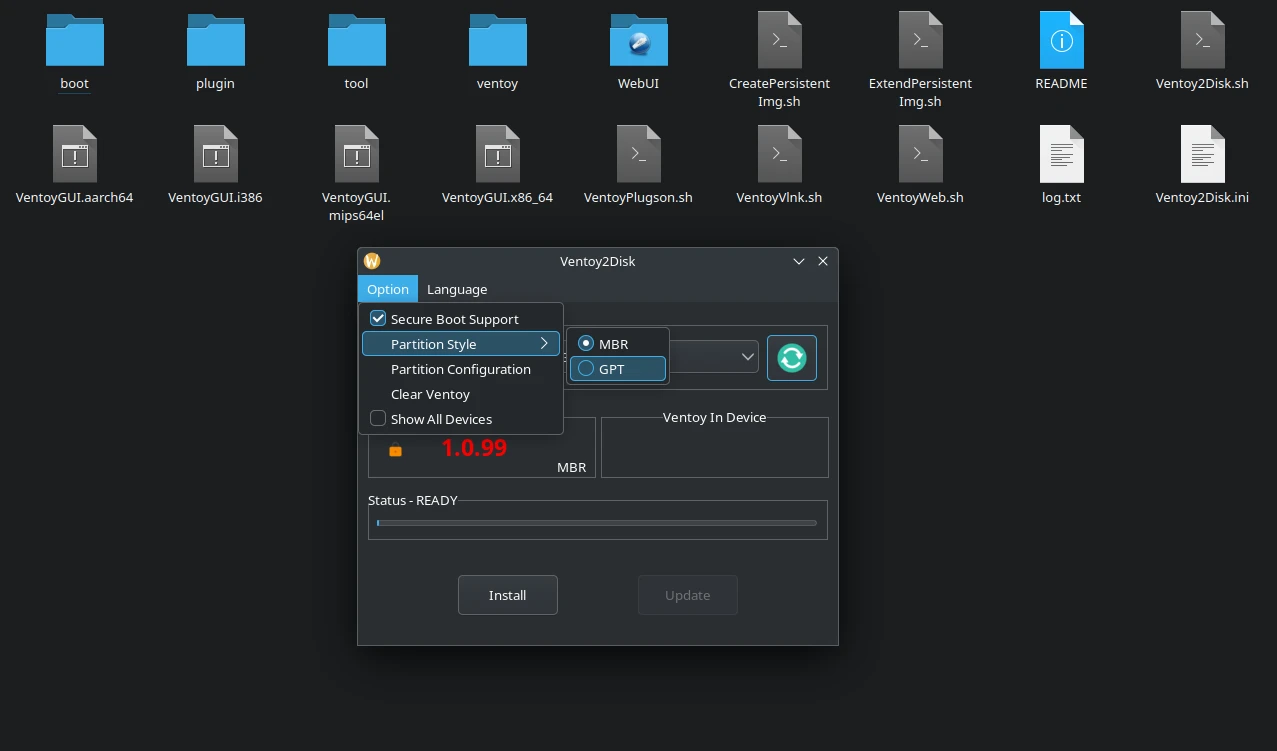Select the boot folder icon
The height and width of the screenshot is (751, 1277).
pyautogui.click(x=75, y=40)
